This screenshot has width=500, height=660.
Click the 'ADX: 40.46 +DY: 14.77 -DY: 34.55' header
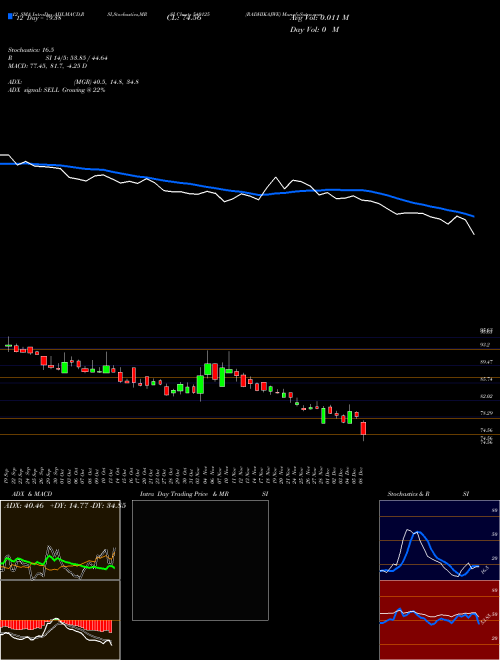(x=65, y=506)
